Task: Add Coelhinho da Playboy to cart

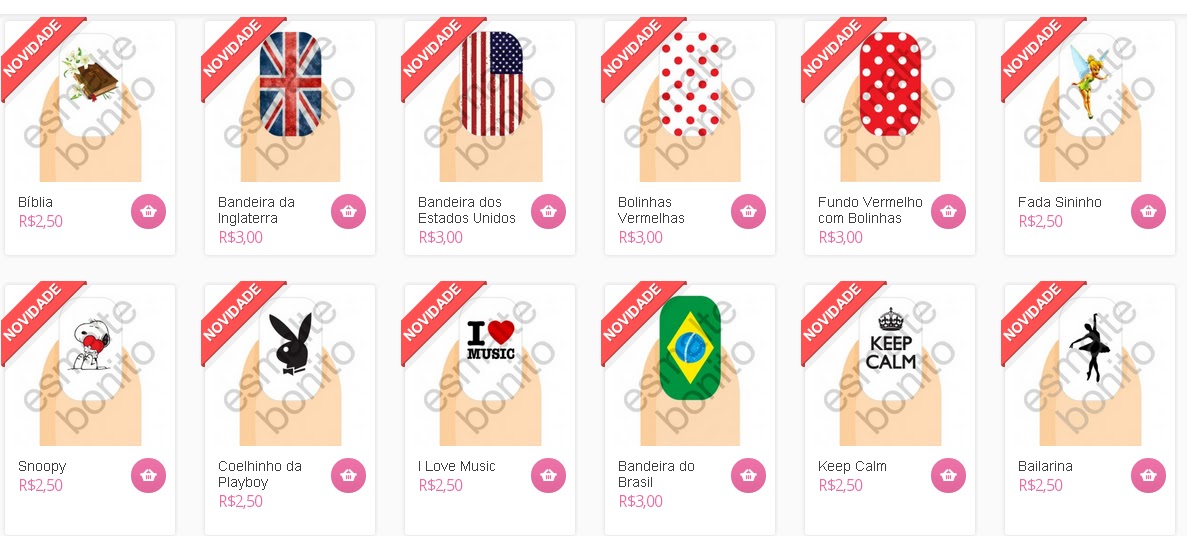Action: click(348, 475)
